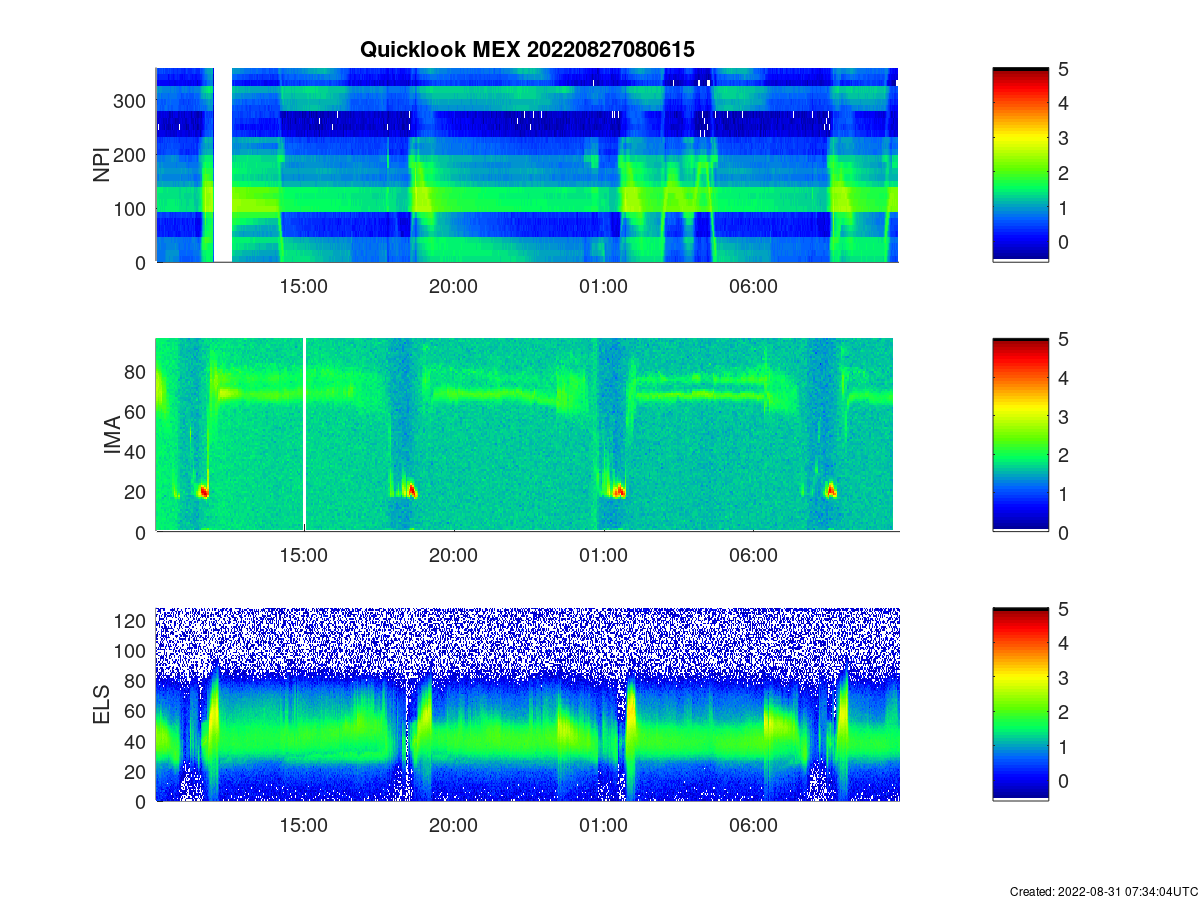Image resolution: width=1200 pixels, height=900 pixels.
Task: Click the 01:00 tick under IMA panel
Action: point(604,556)
